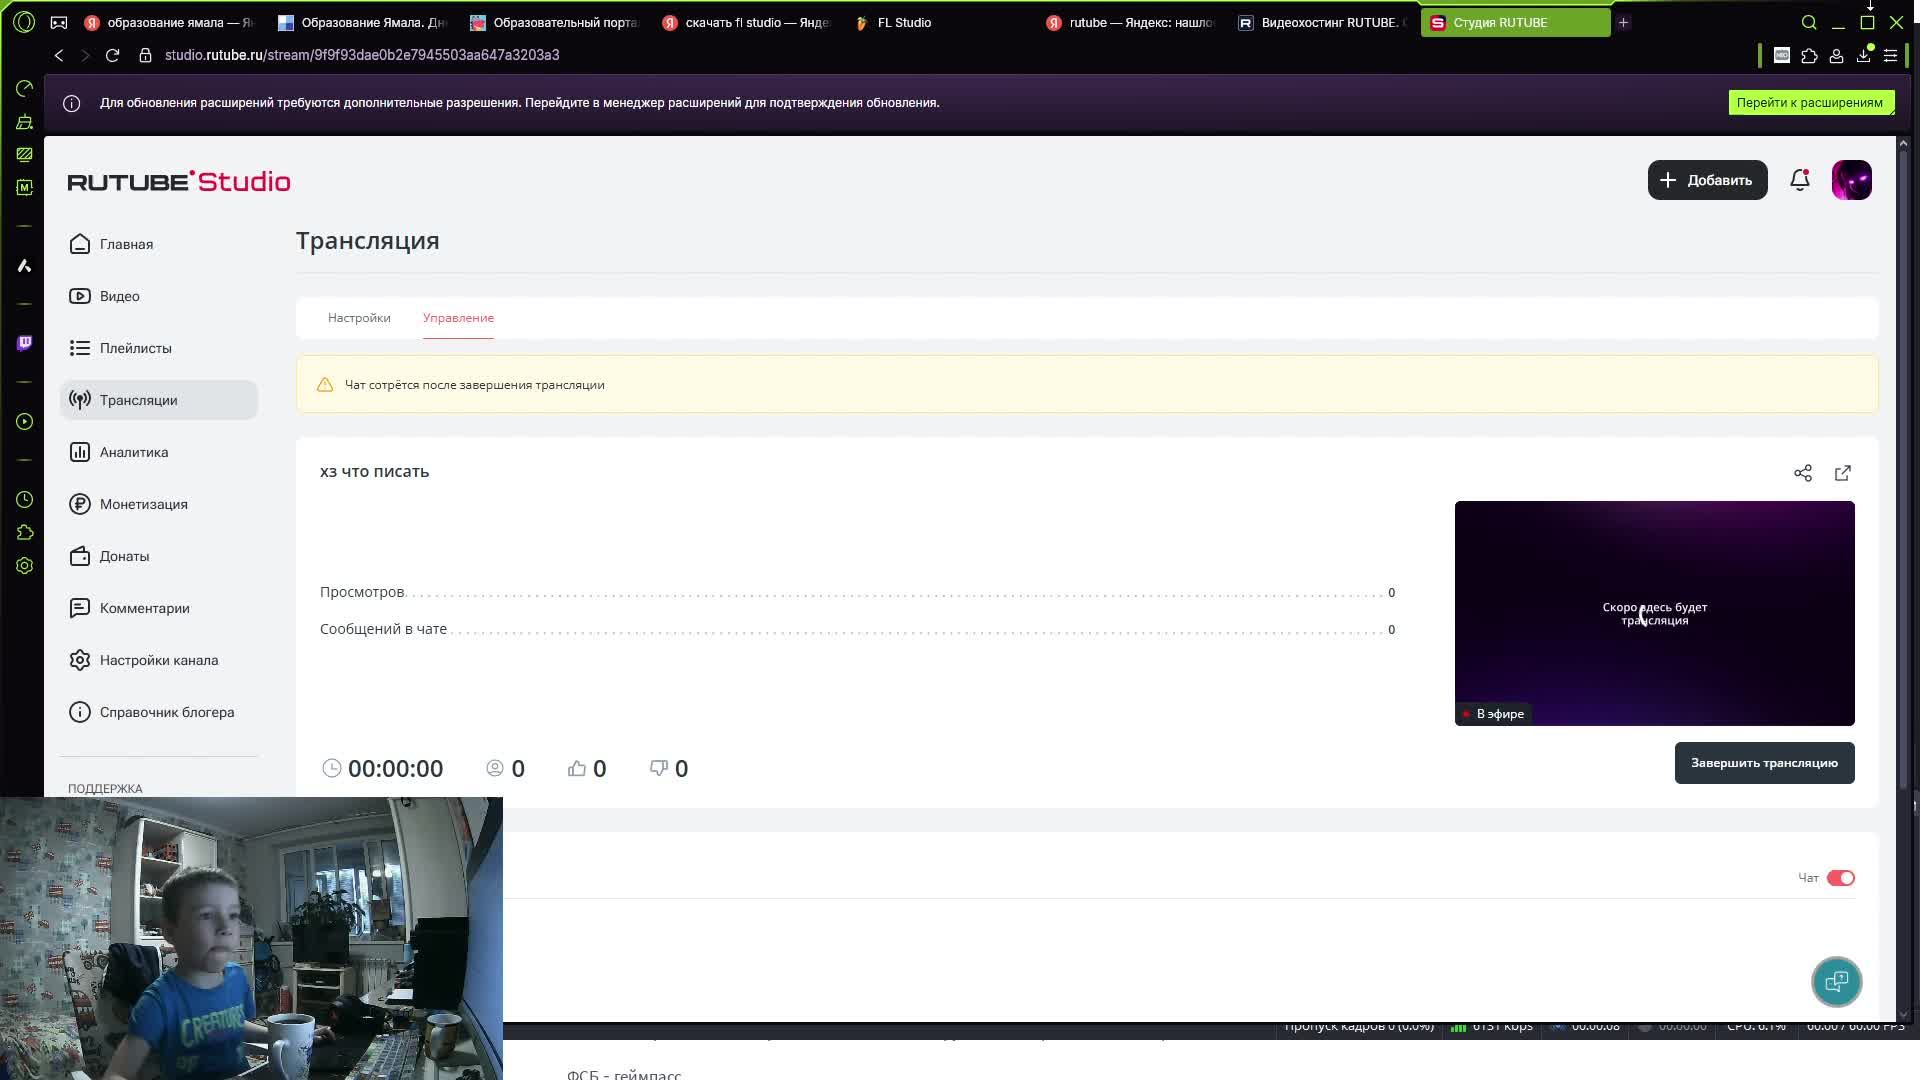The height and width of the screenshot is (1080, 1920).
Task: Click the viewers count icon
Action: (495, 768)
